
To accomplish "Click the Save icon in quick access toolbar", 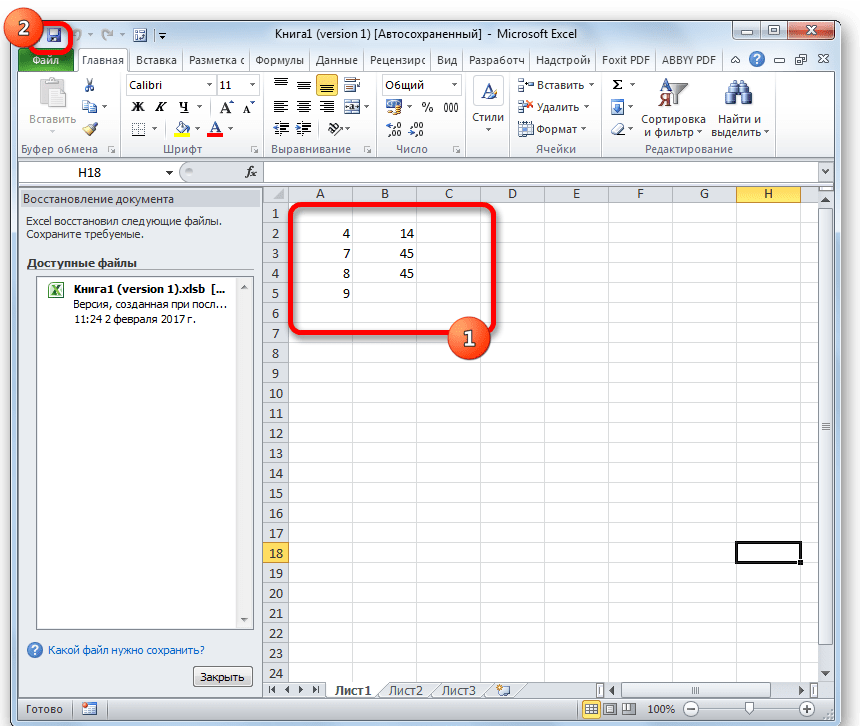I will (x=54, y=35).
